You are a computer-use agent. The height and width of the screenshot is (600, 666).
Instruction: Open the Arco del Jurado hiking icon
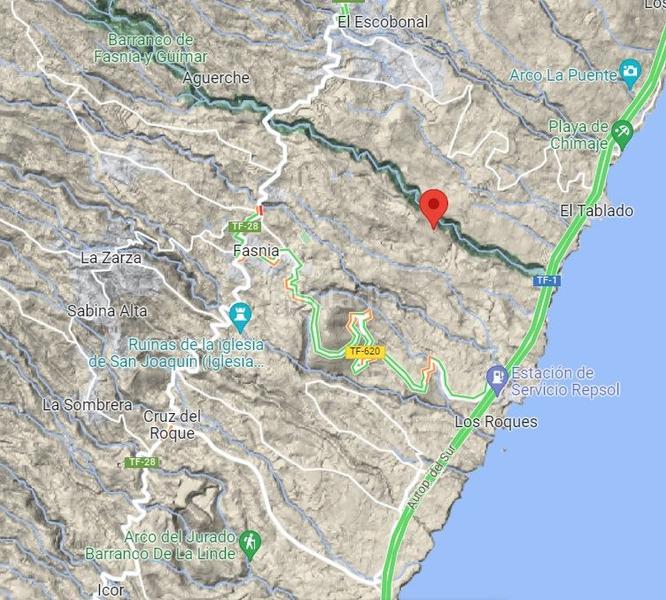click(x=250, y=545)
